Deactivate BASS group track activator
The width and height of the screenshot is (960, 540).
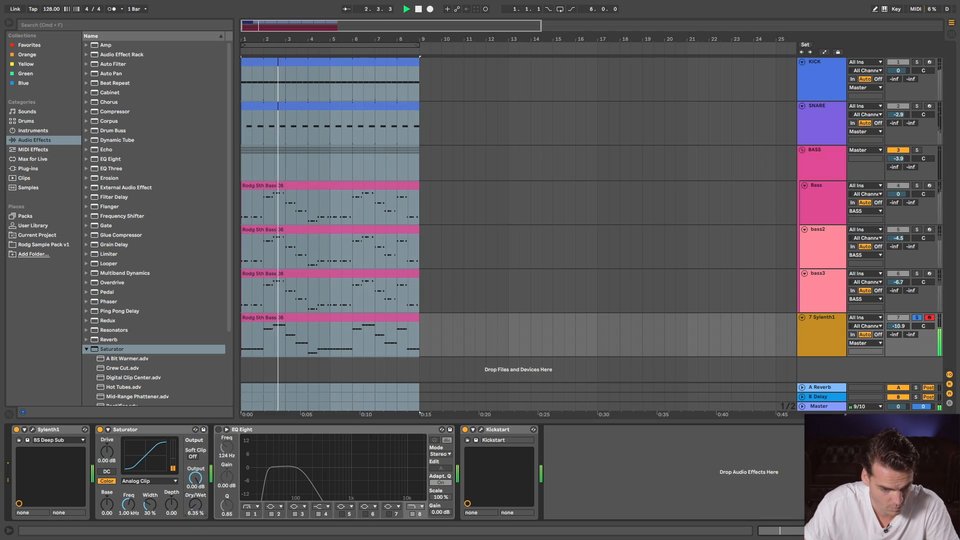898,150
